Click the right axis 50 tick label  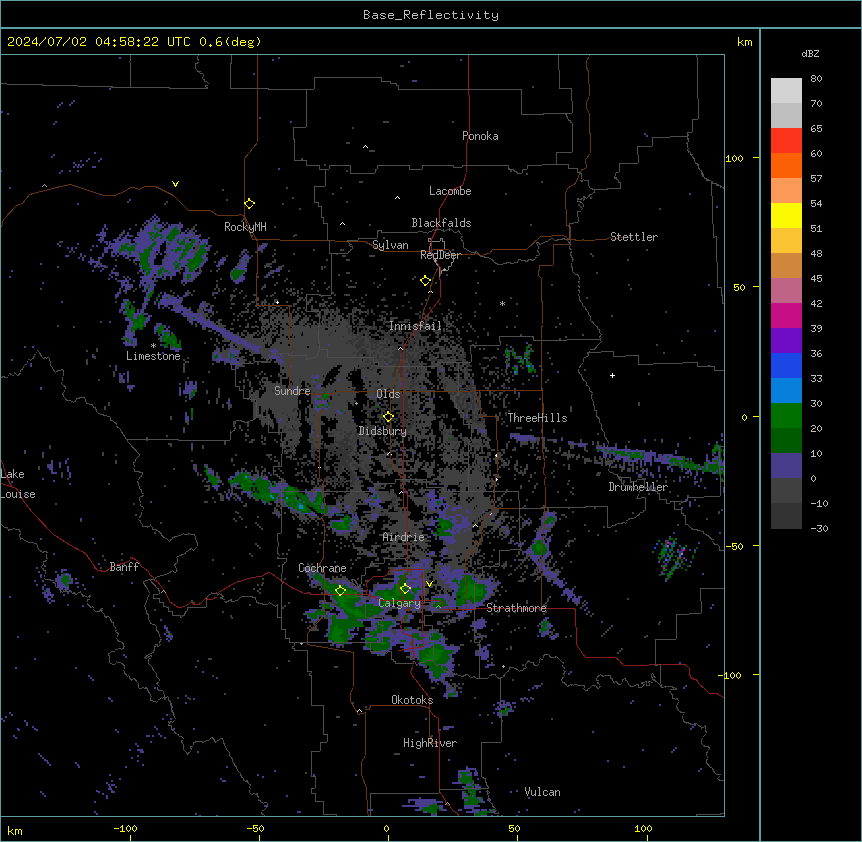point(739,287)
